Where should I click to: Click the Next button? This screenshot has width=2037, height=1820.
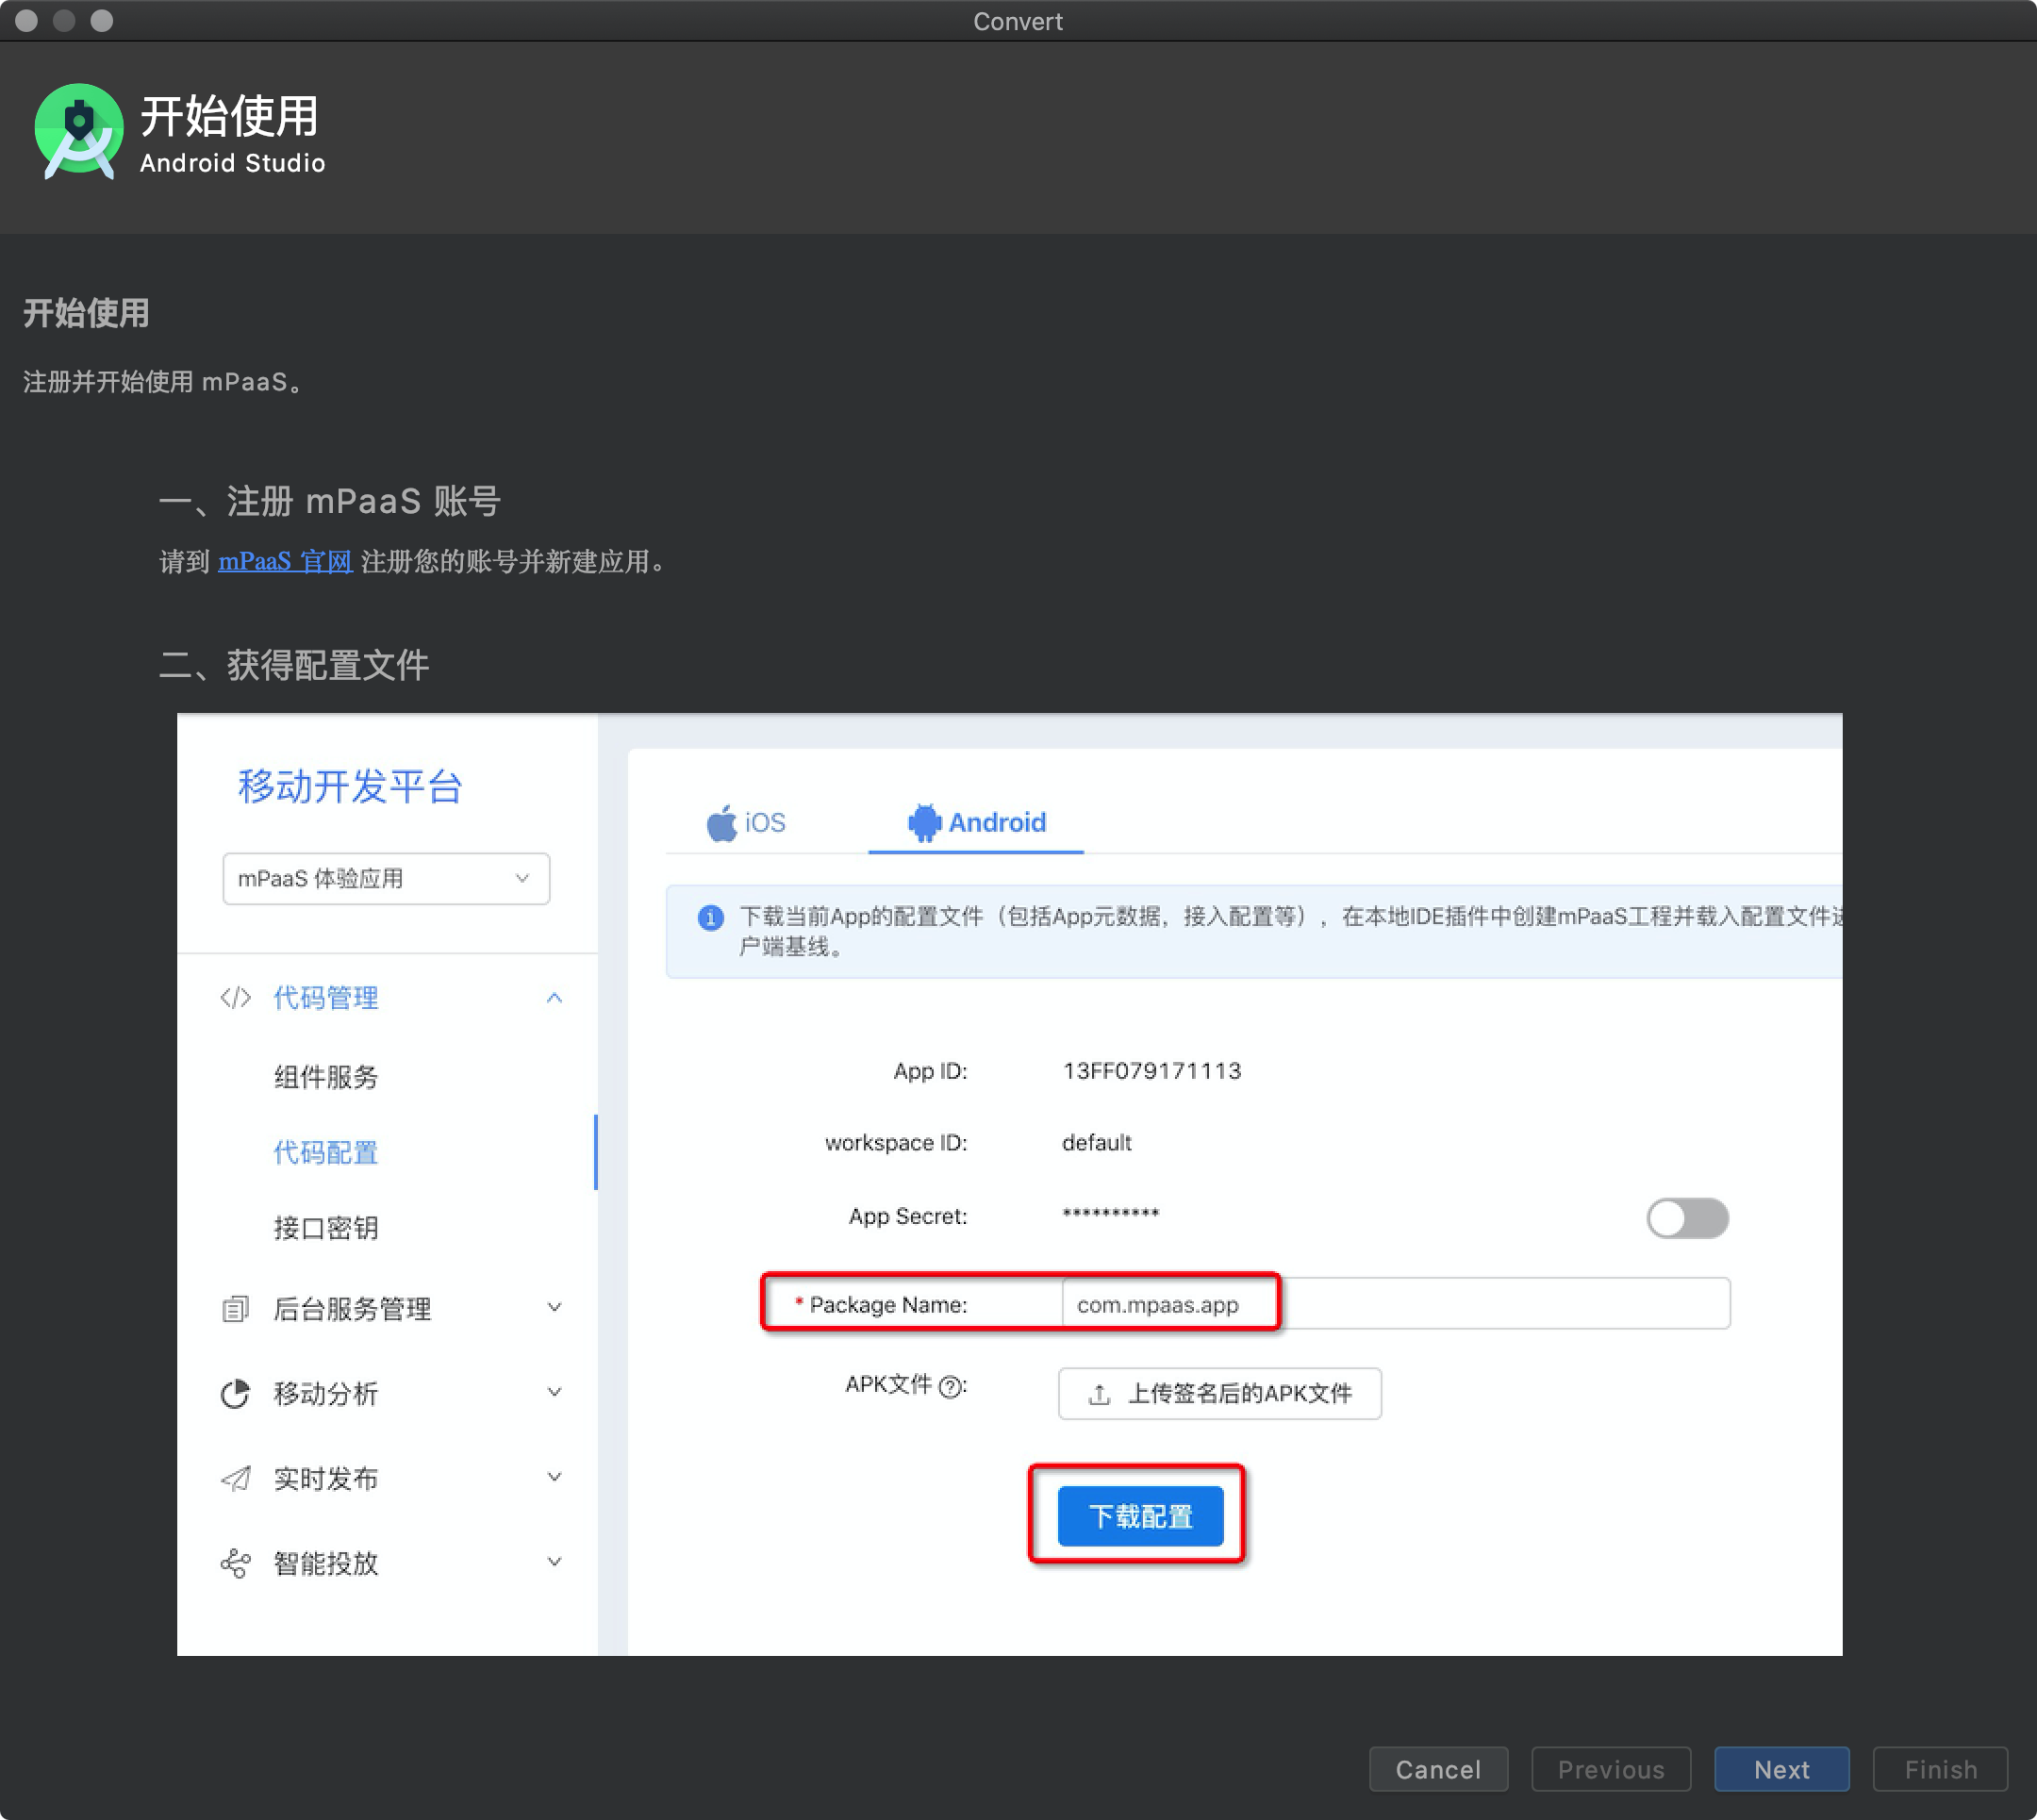[1782, 1770]
